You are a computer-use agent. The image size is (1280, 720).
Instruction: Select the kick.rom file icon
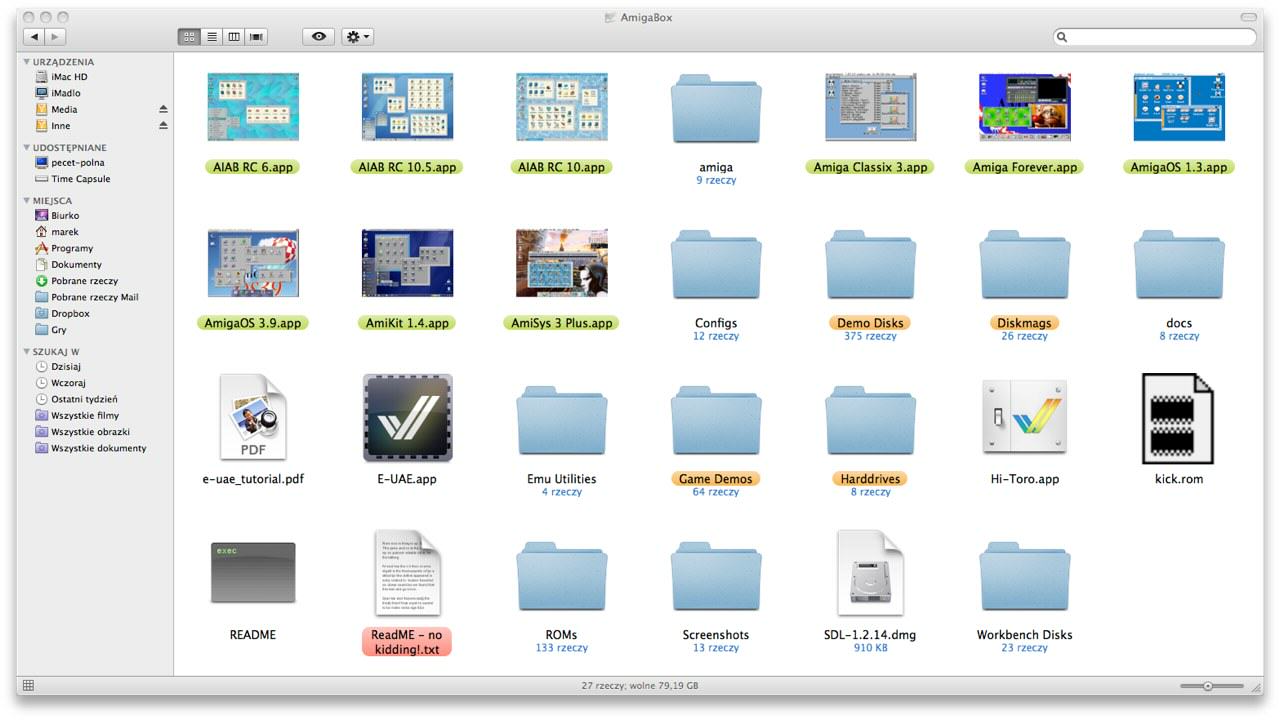tap(1178, 418)
